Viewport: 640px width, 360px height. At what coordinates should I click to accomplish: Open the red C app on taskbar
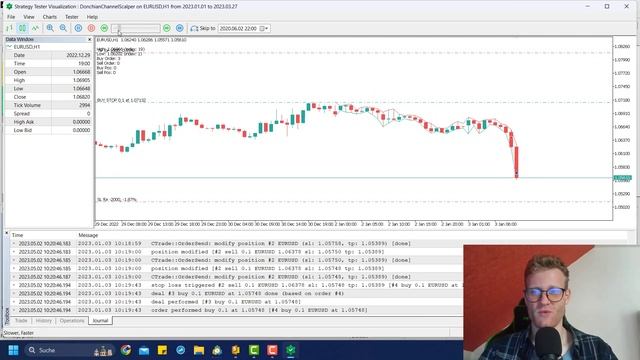click(272, 350)
